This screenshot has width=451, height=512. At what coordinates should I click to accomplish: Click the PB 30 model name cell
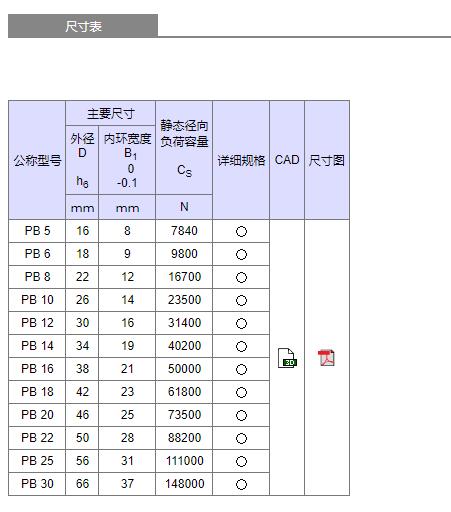[x=37, y=484]
